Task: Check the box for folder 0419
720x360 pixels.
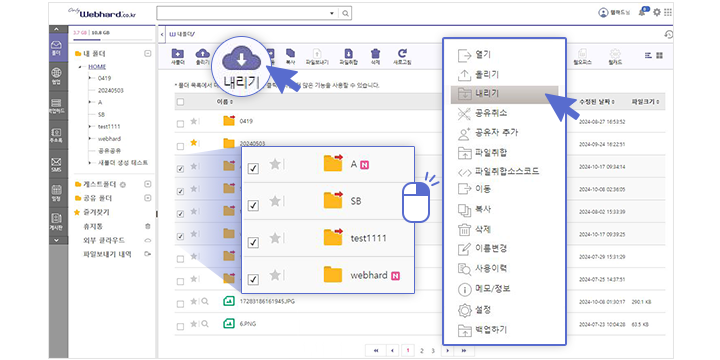Action: coord(180,123)
